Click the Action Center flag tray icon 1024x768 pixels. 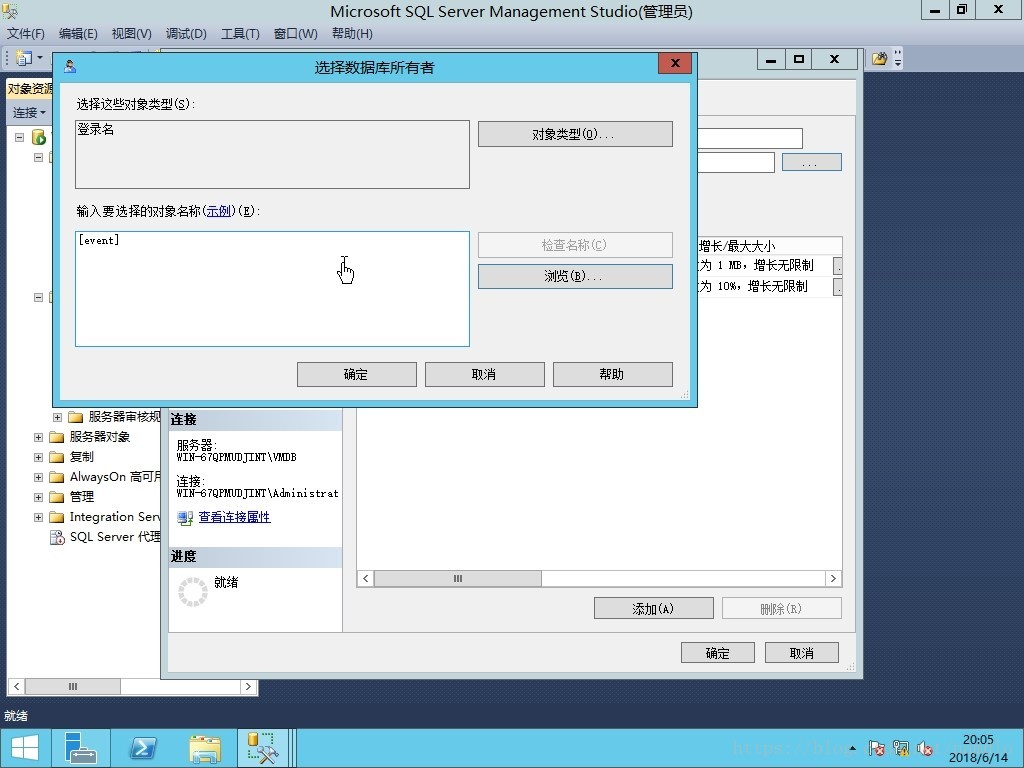pos(877,748)
